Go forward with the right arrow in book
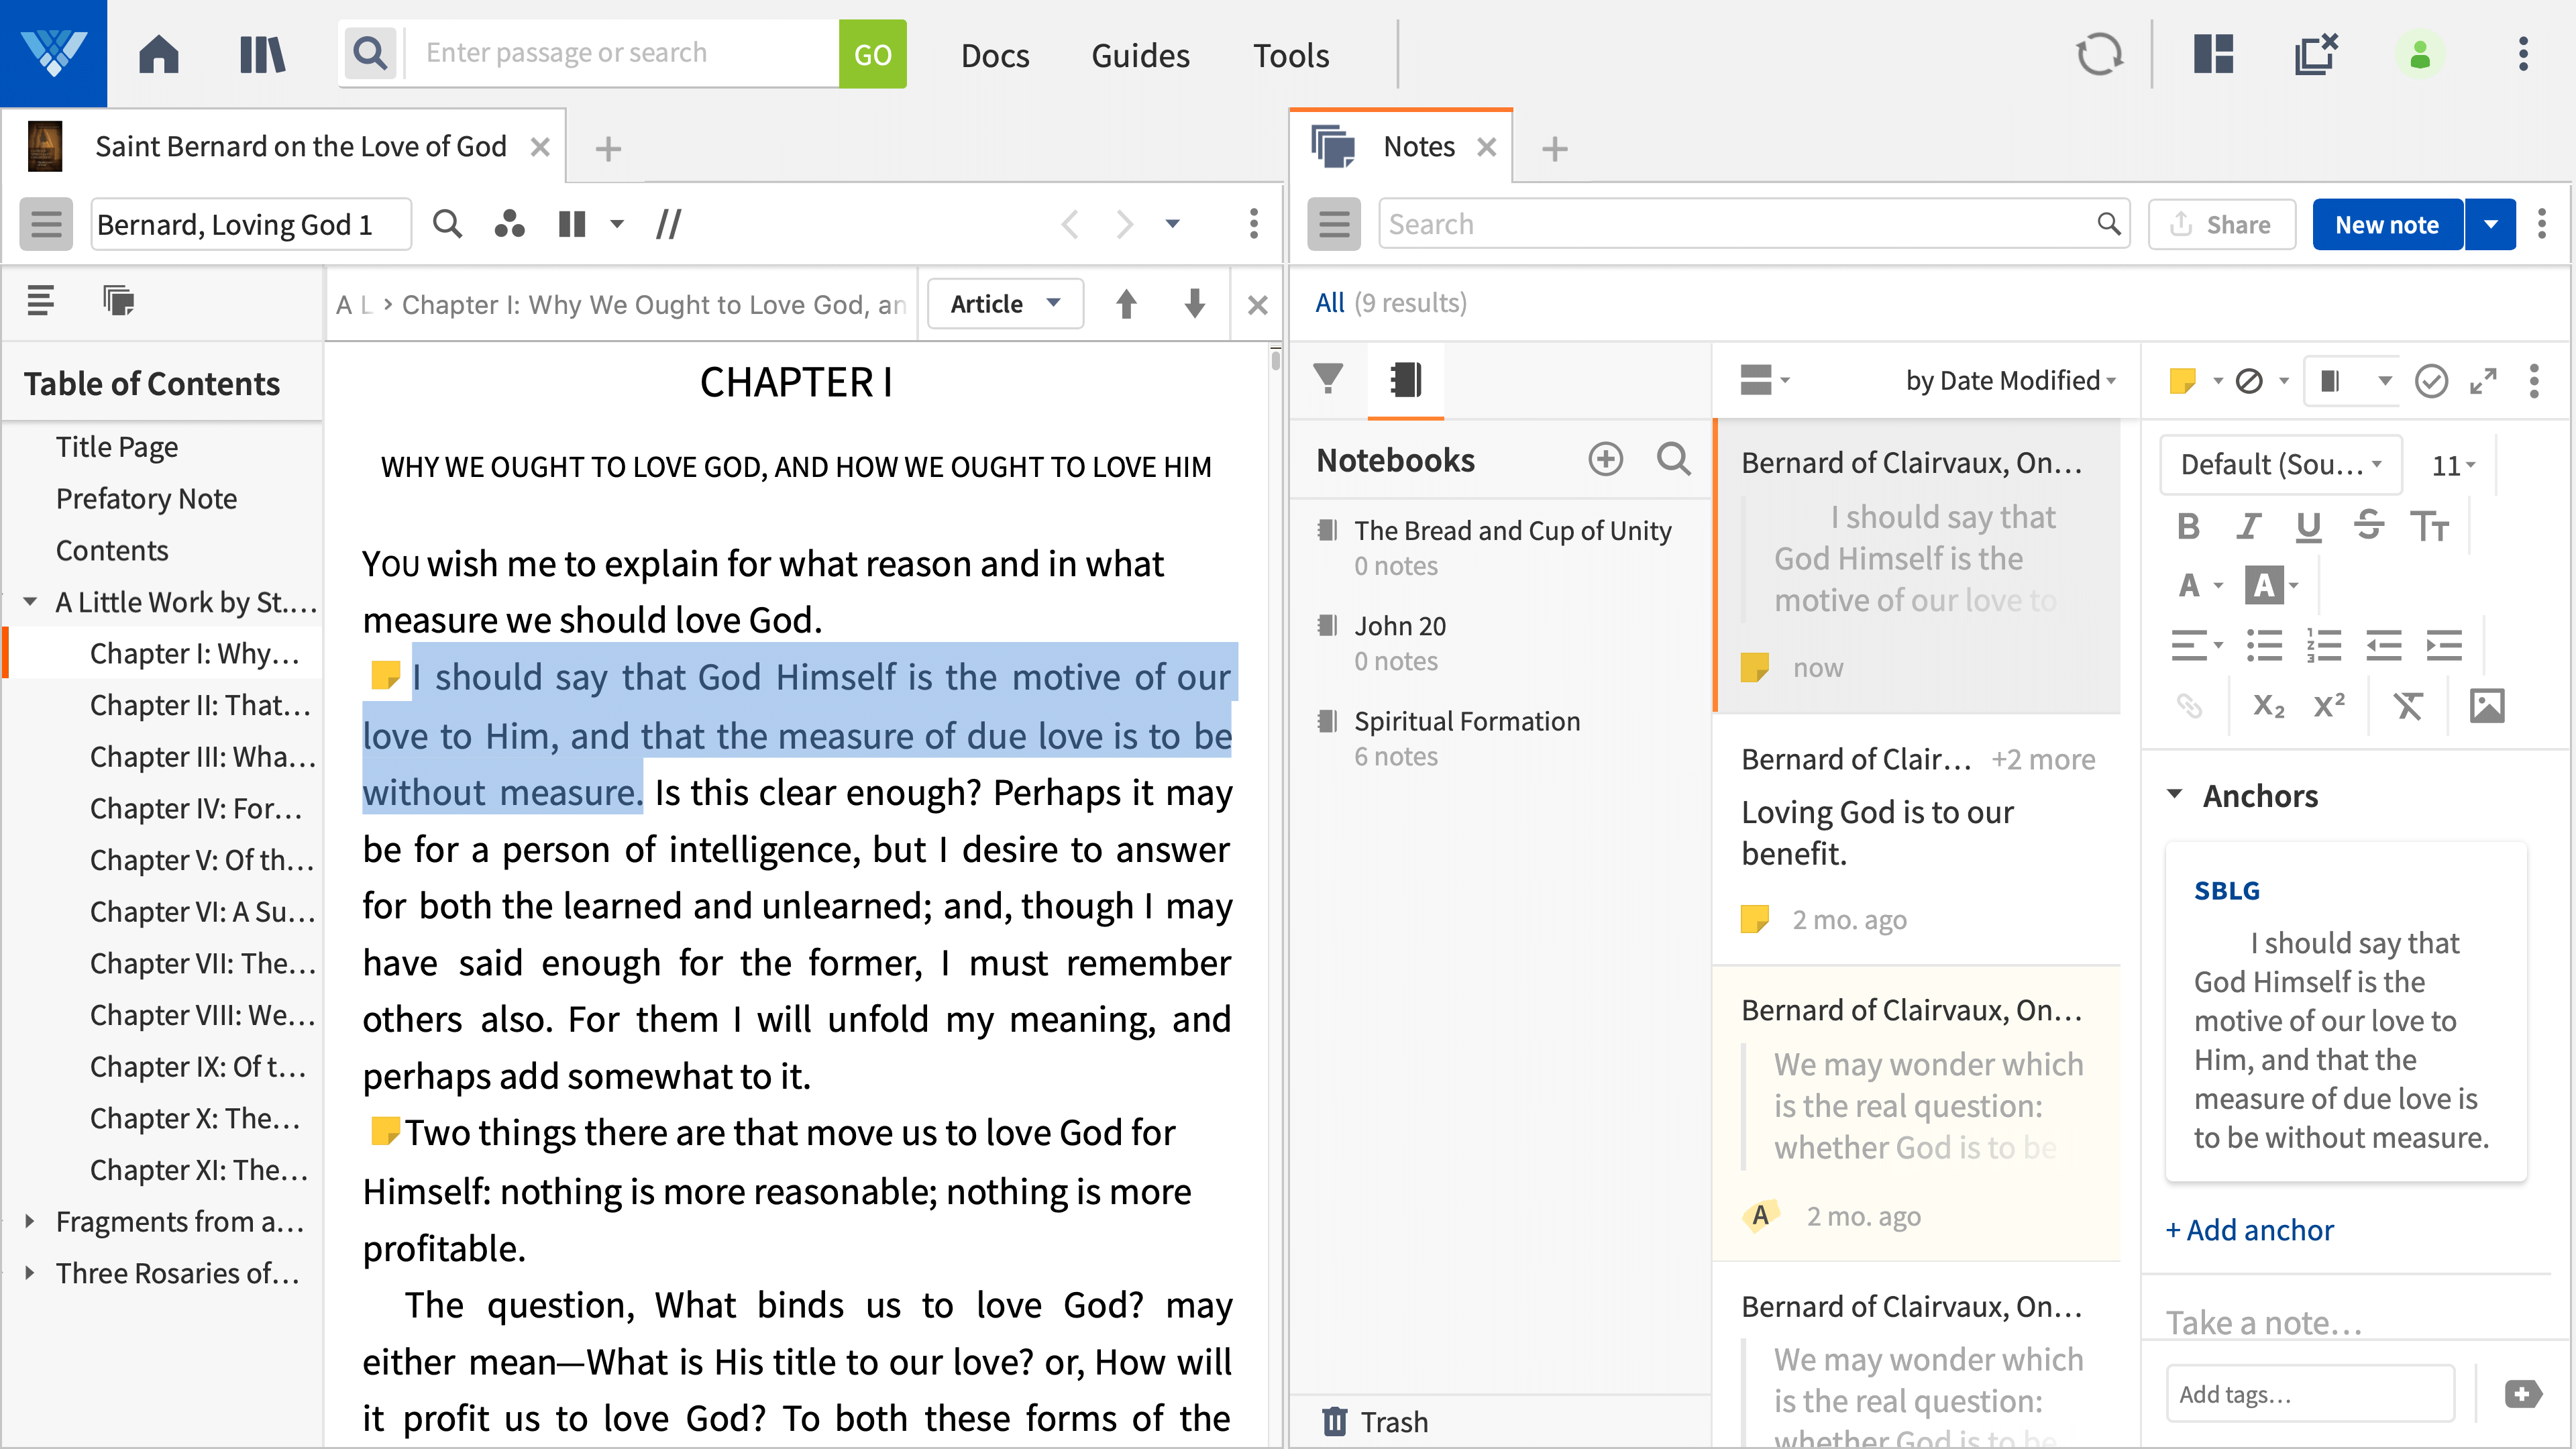 (1124, 224)
